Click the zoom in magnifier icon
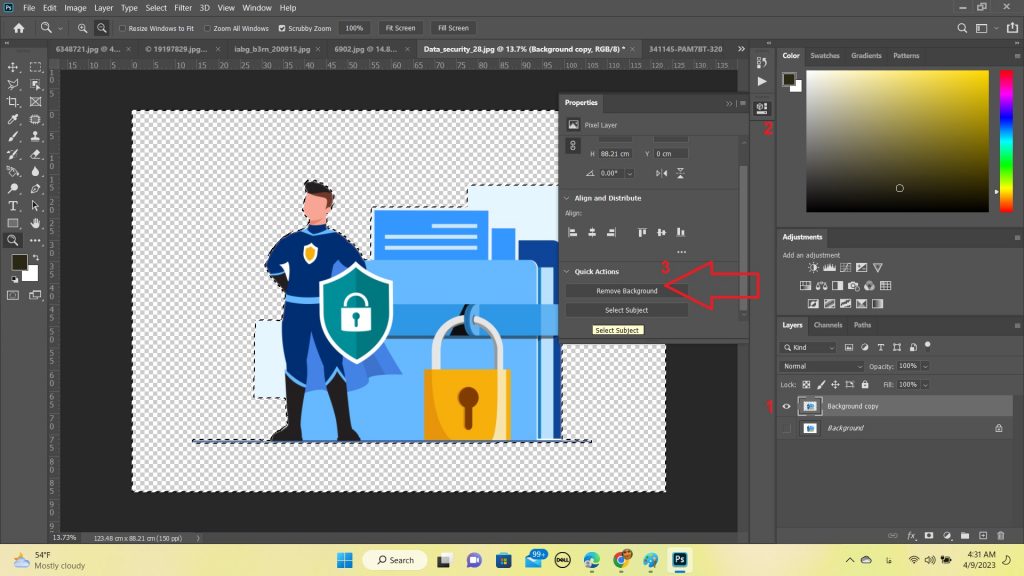The width and height of the screenshot is (1024, 576). point(82,28)
